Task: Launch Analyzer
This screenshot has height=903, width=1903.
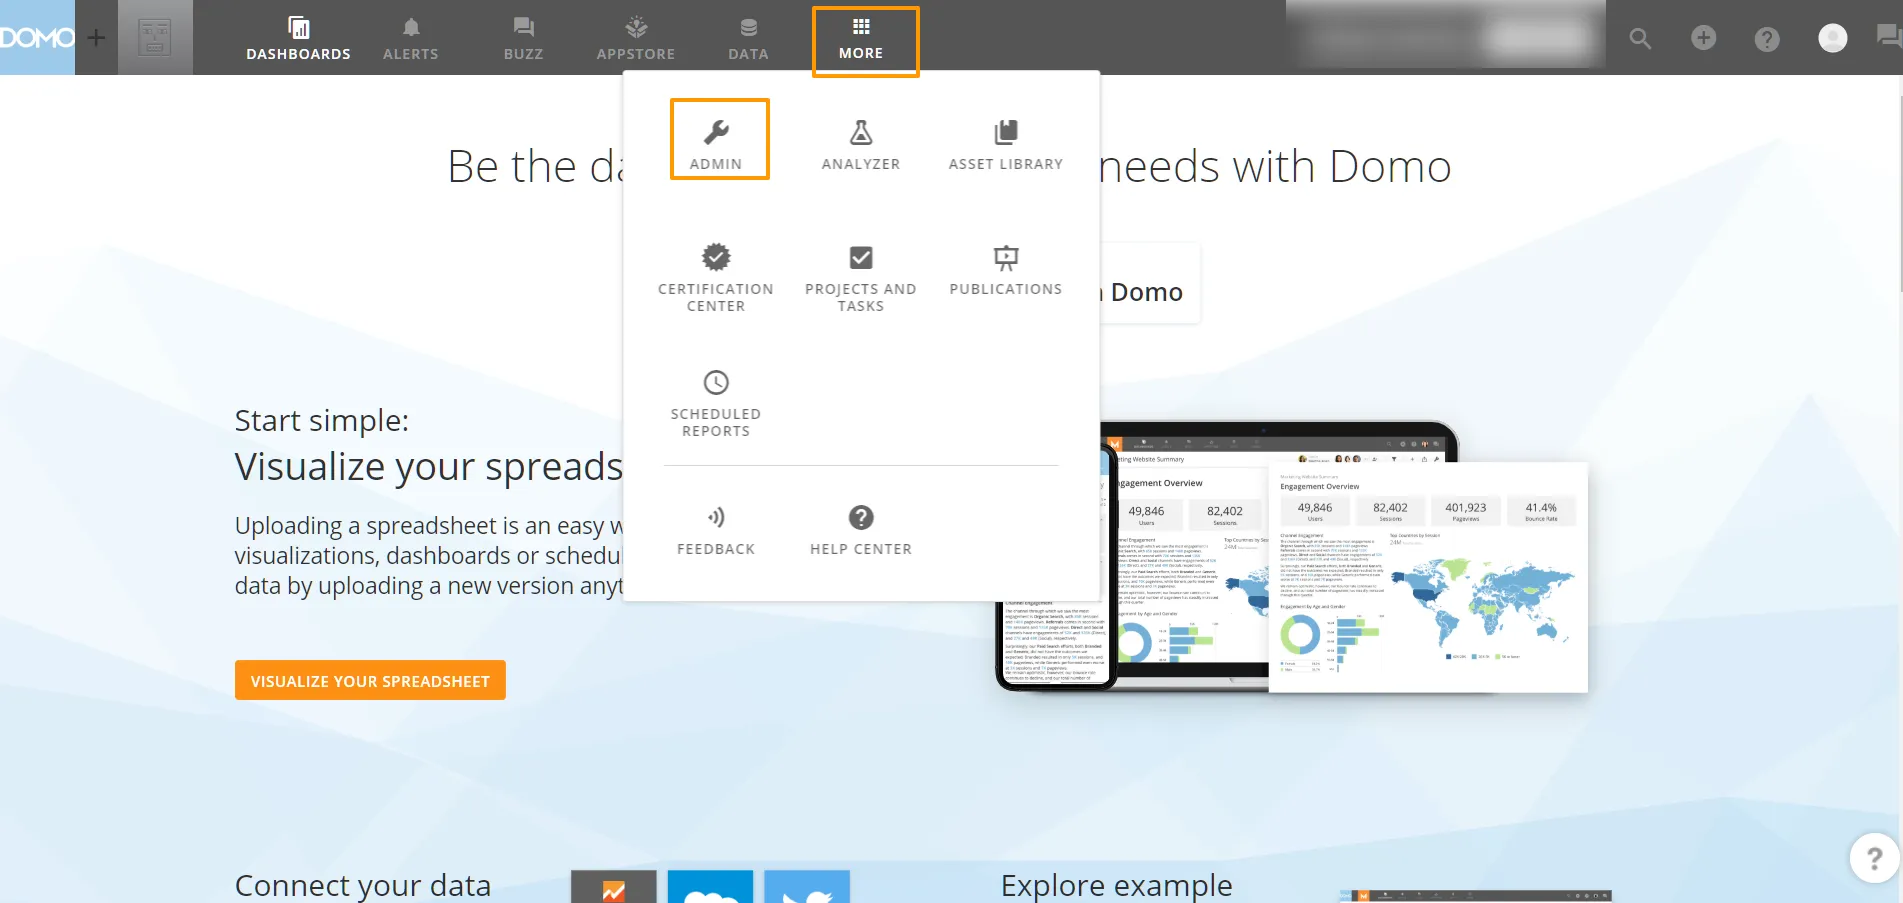Action: 861,145
